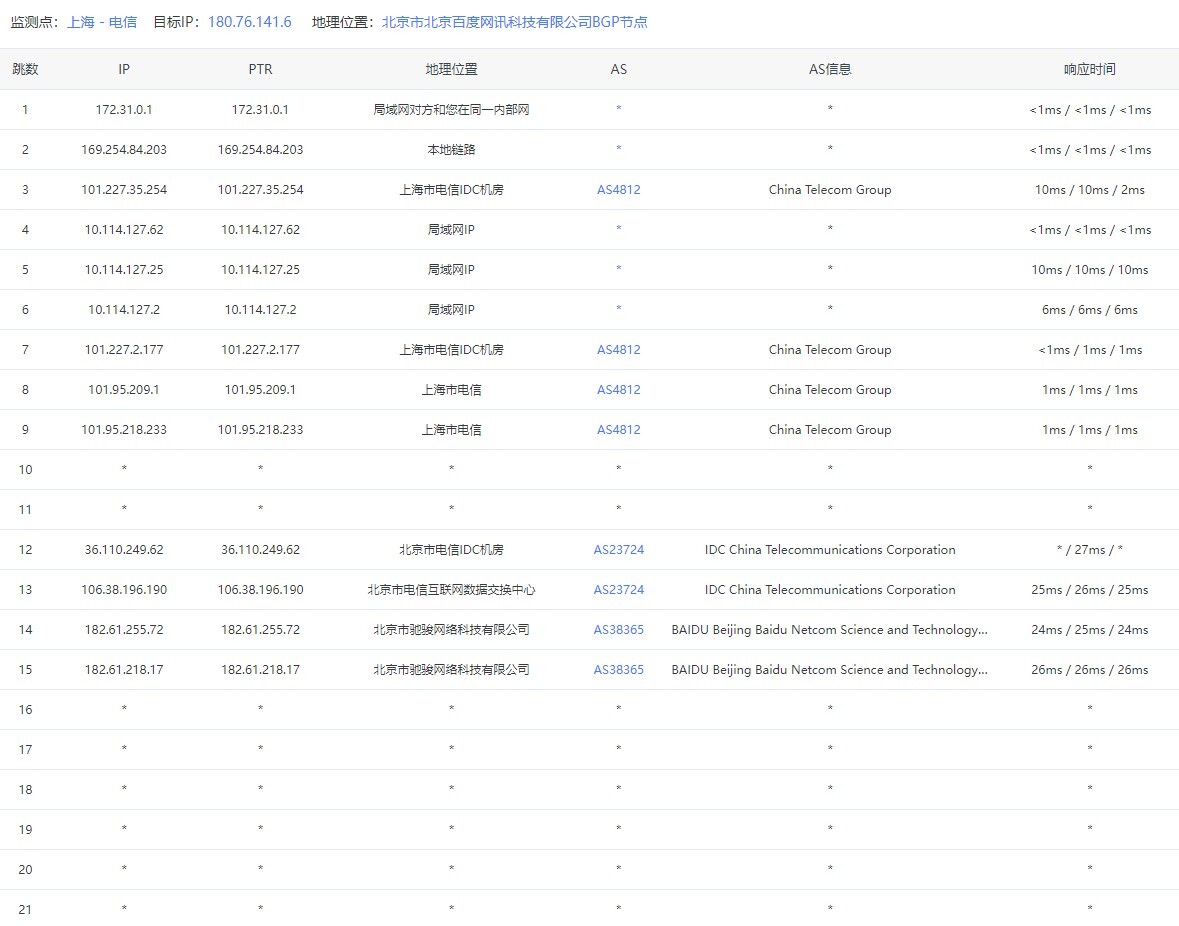Click 上海市电信IDC机房 in hop 3 row
The height and width of the screenshot is (926, 1179).
[451, 189]
